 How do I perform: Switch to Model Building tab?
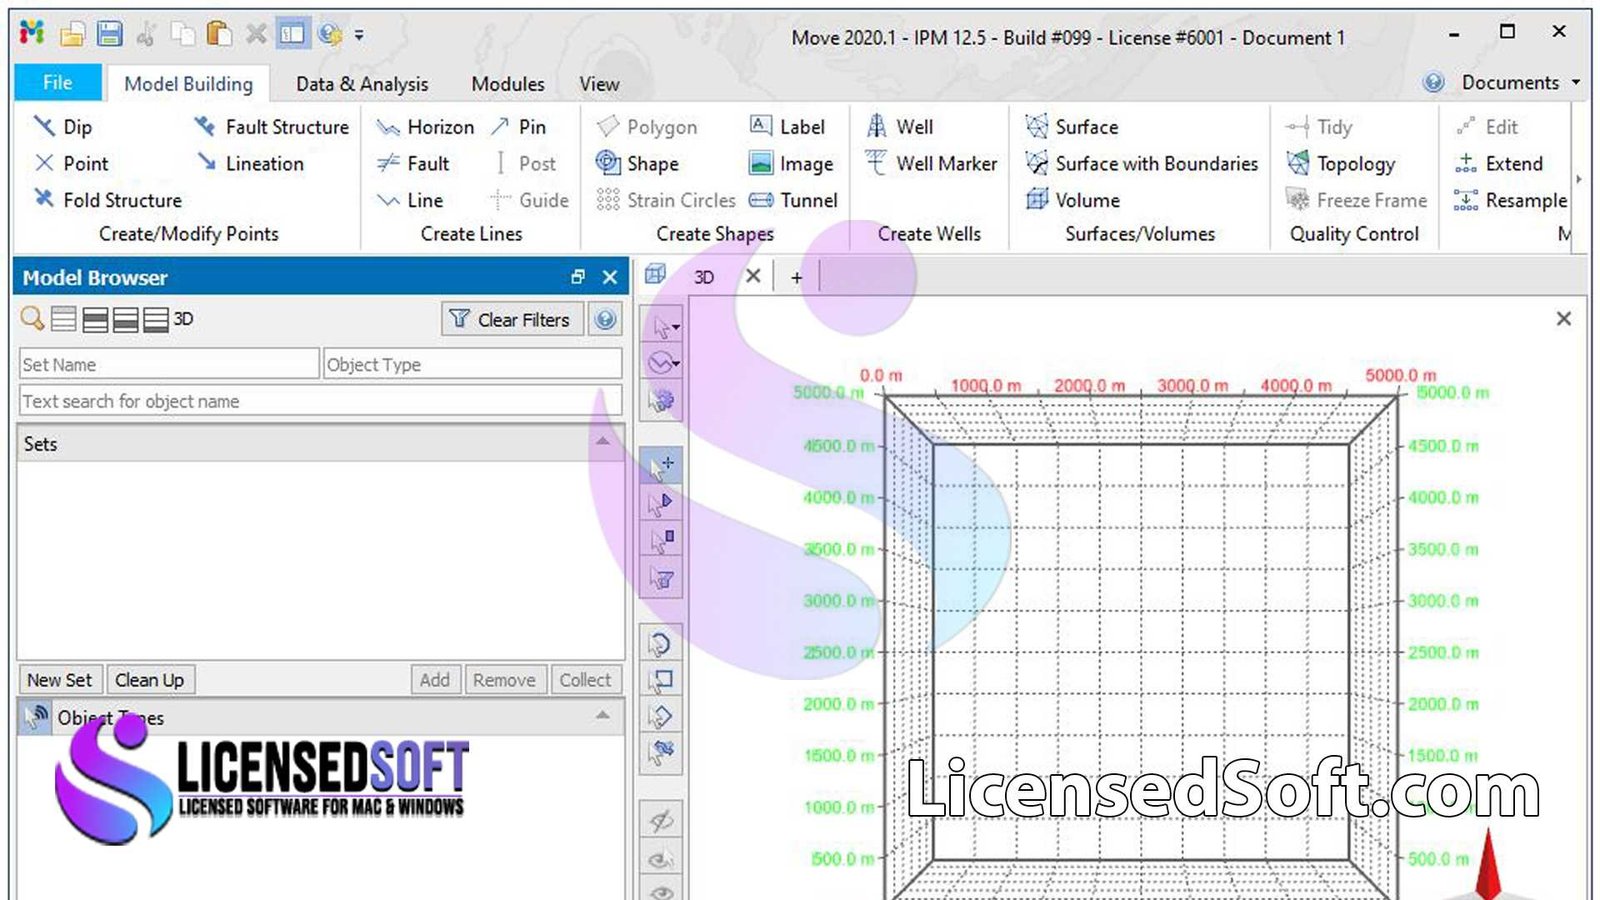[x=188, y=84]
